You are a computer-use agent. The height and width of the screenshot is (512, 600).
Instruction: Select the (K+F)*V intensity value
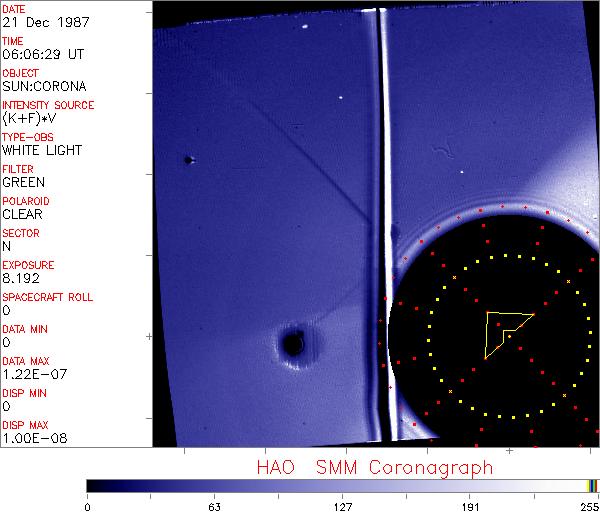click(29, 119)
